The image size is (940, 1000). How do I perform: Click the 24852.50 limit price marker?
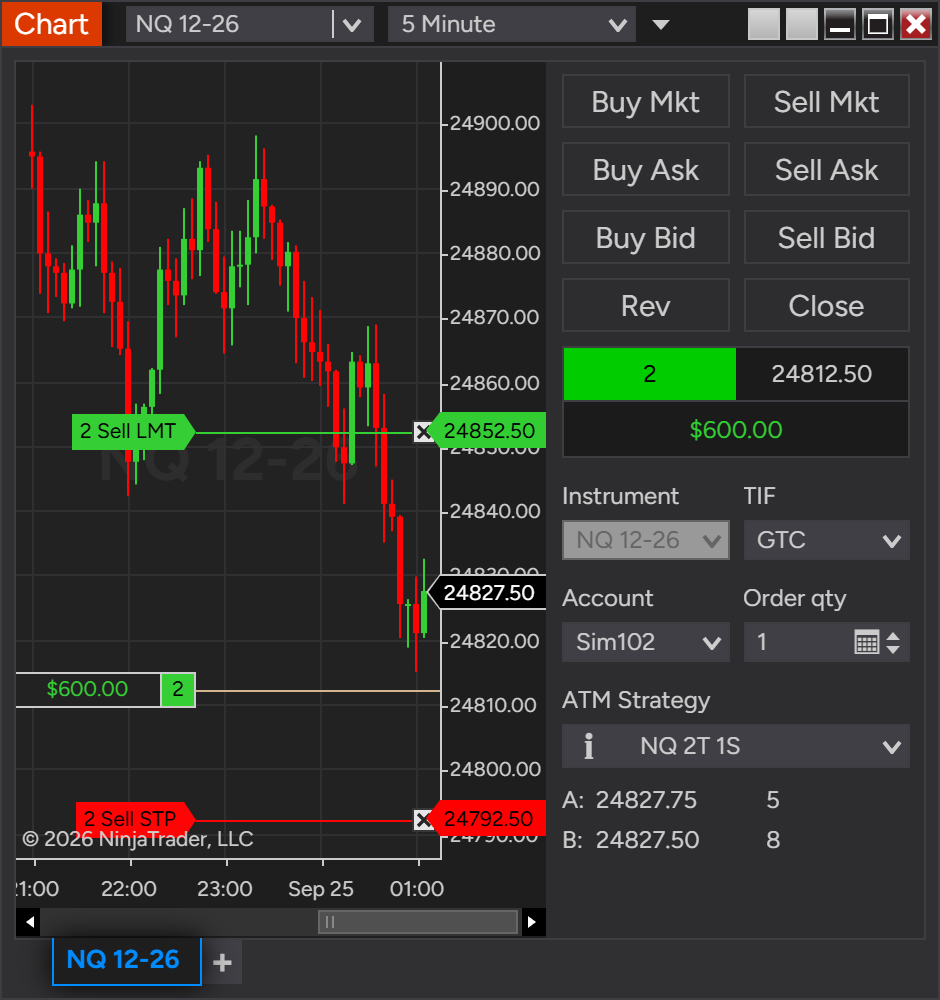tap(488, 430)
